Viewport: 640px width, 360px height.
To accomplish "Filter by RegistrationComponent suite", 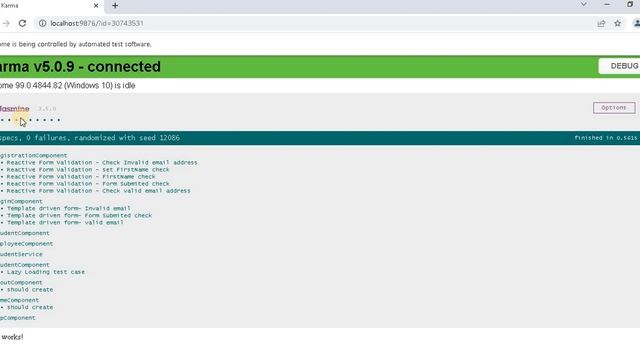I will point(33,156).
